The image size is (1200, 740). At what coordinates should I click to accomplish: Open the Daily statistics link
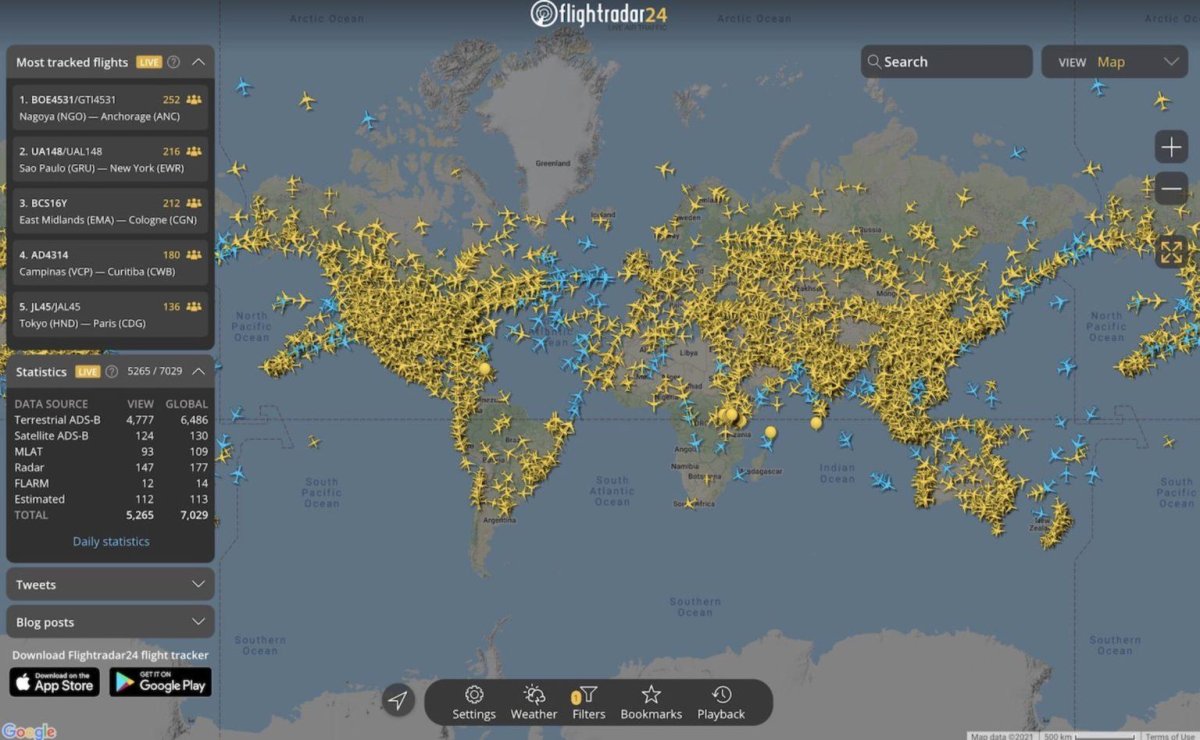click(x=111, y=541)
